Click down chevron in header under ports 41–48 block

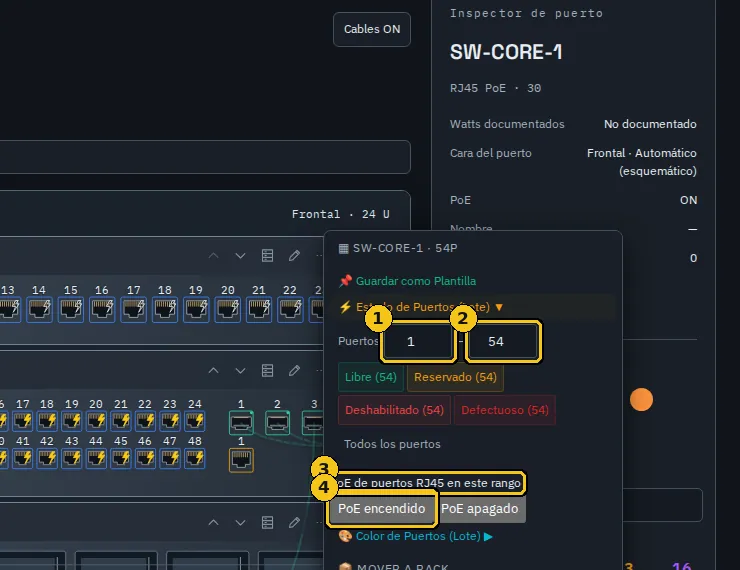pos(240,522)
